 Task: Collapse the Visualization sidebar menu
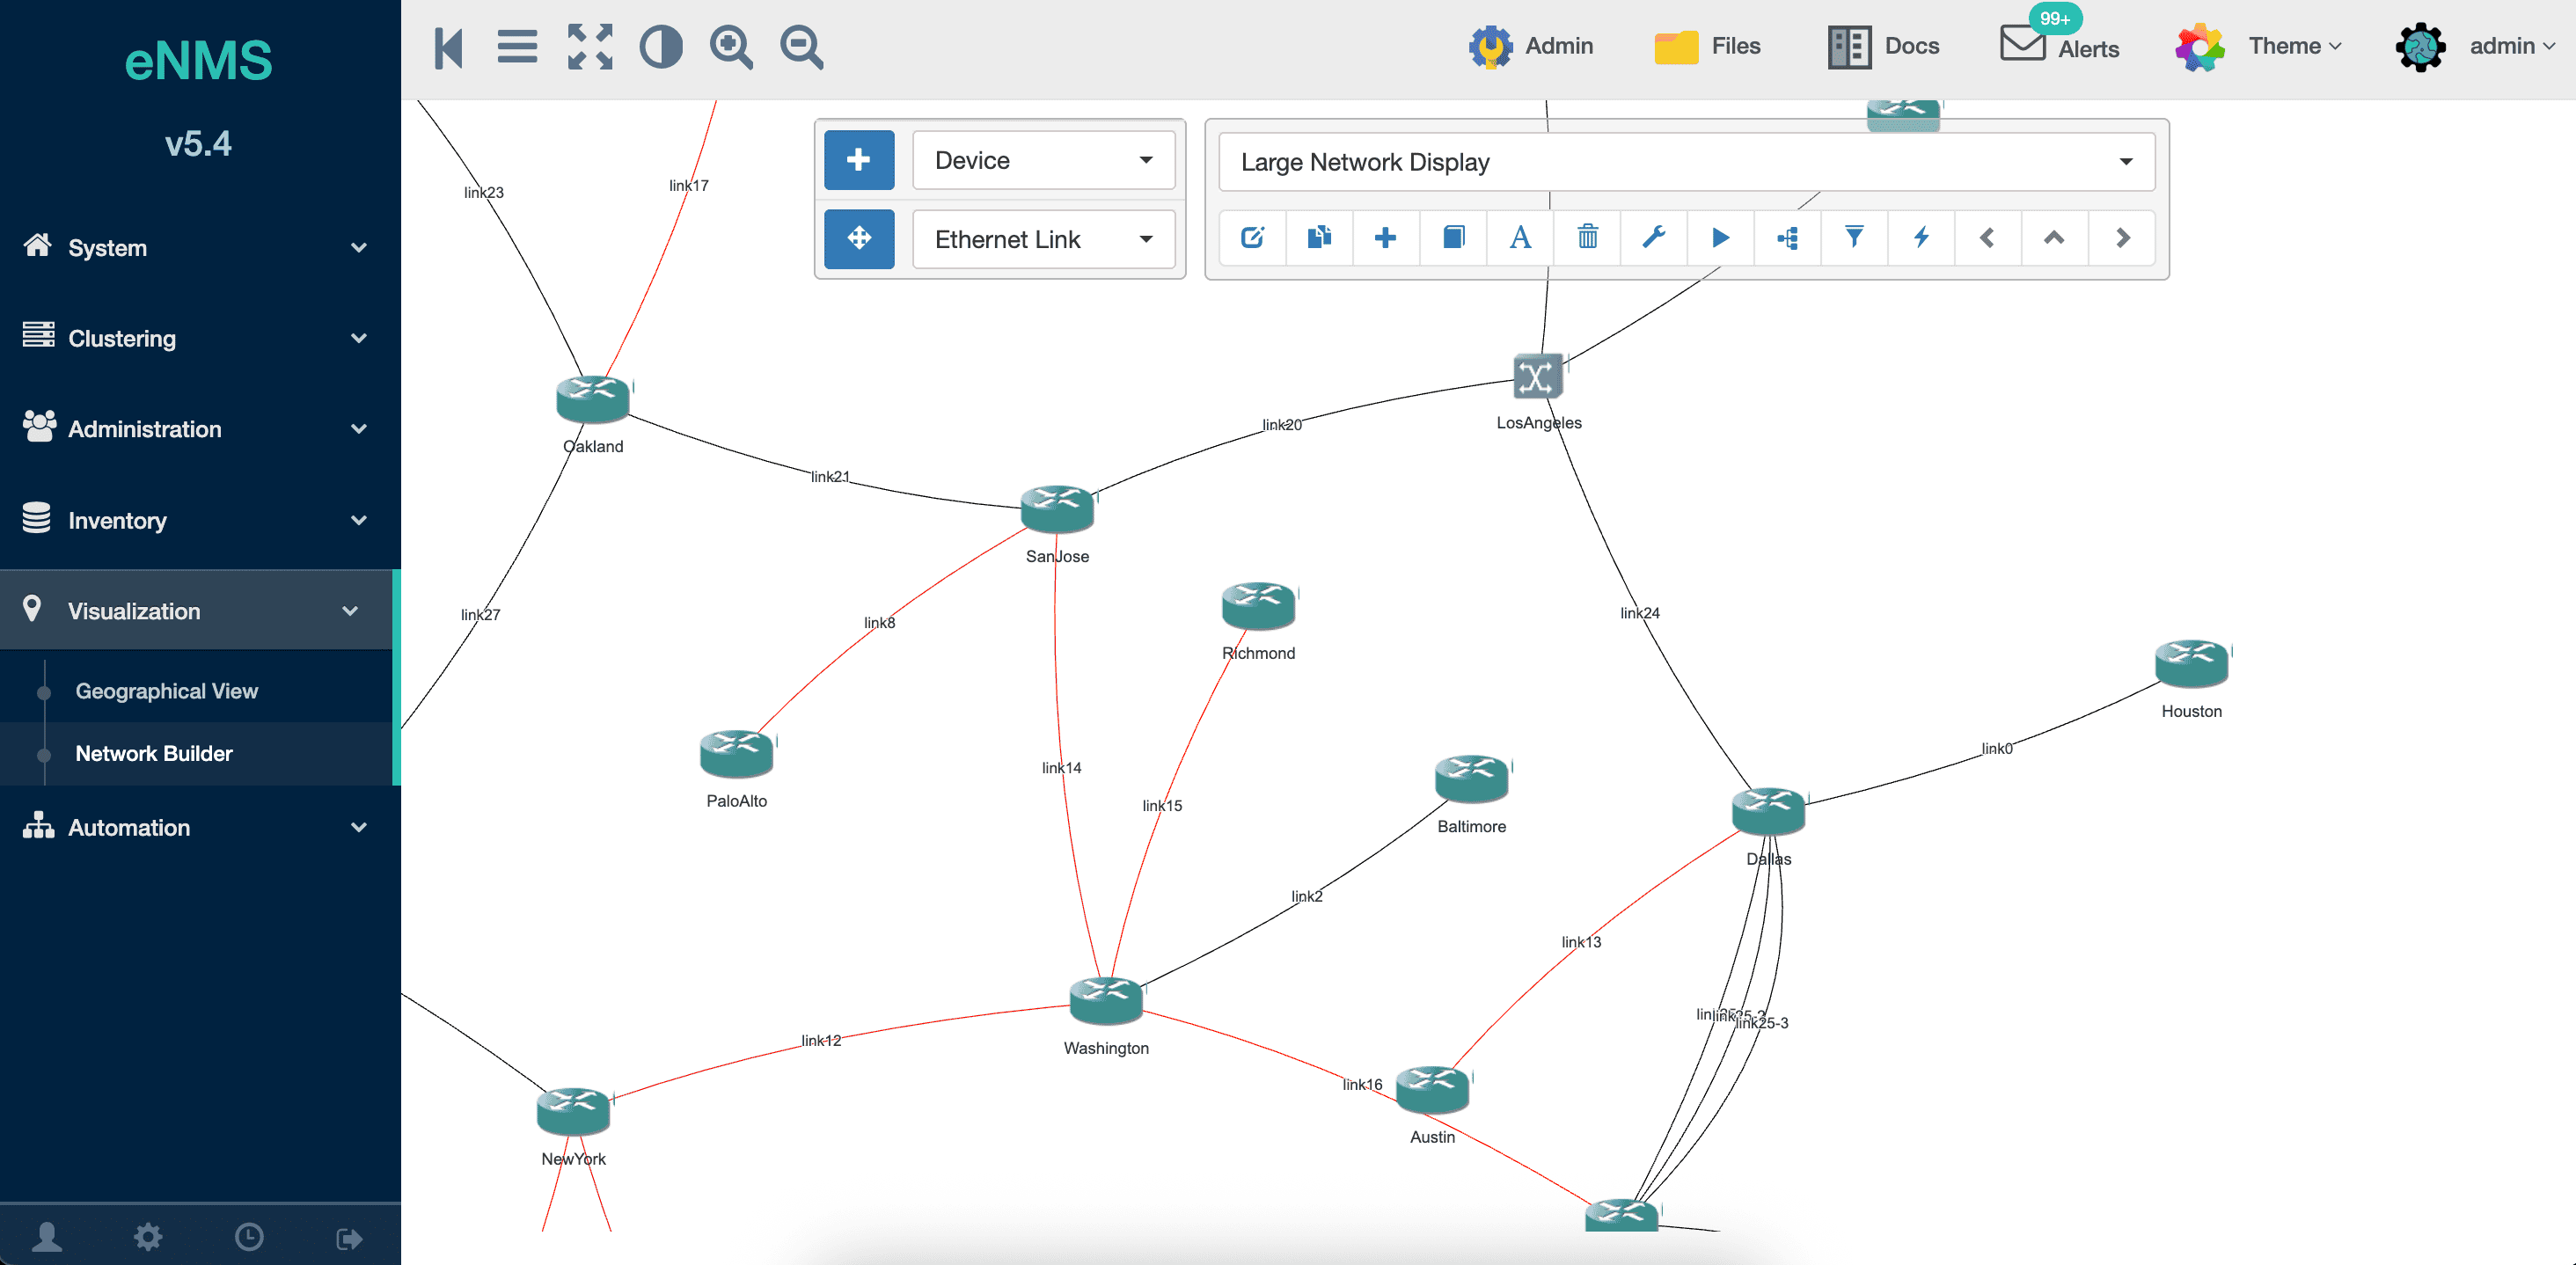(x=196, y=611)
